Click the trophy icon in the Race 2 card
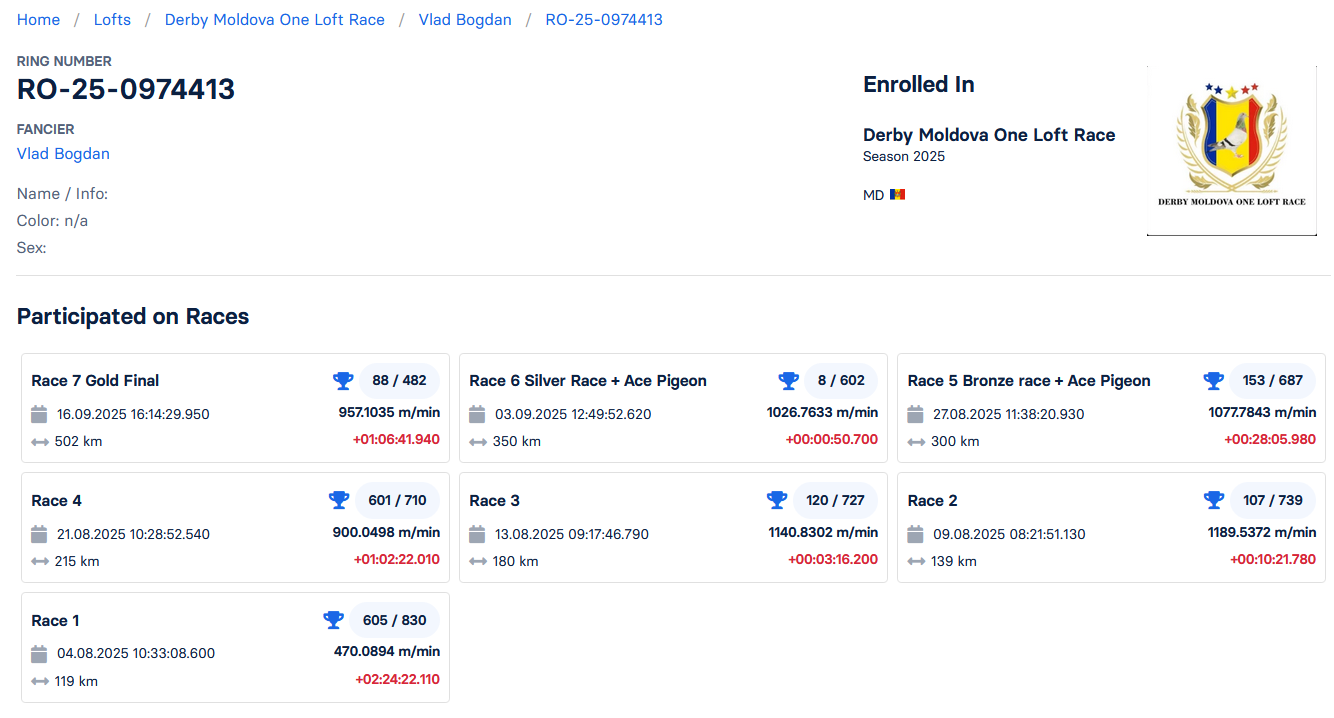This screenshot has width=1334, height=718. pos(1213,500)
